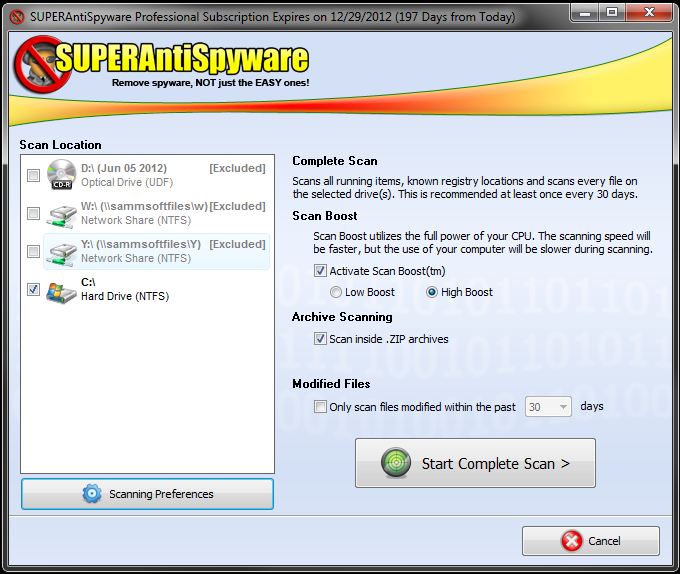Open the 30 days dropdown
The width and height of the screenshot is (680, 574).
[x=548, y=407]
